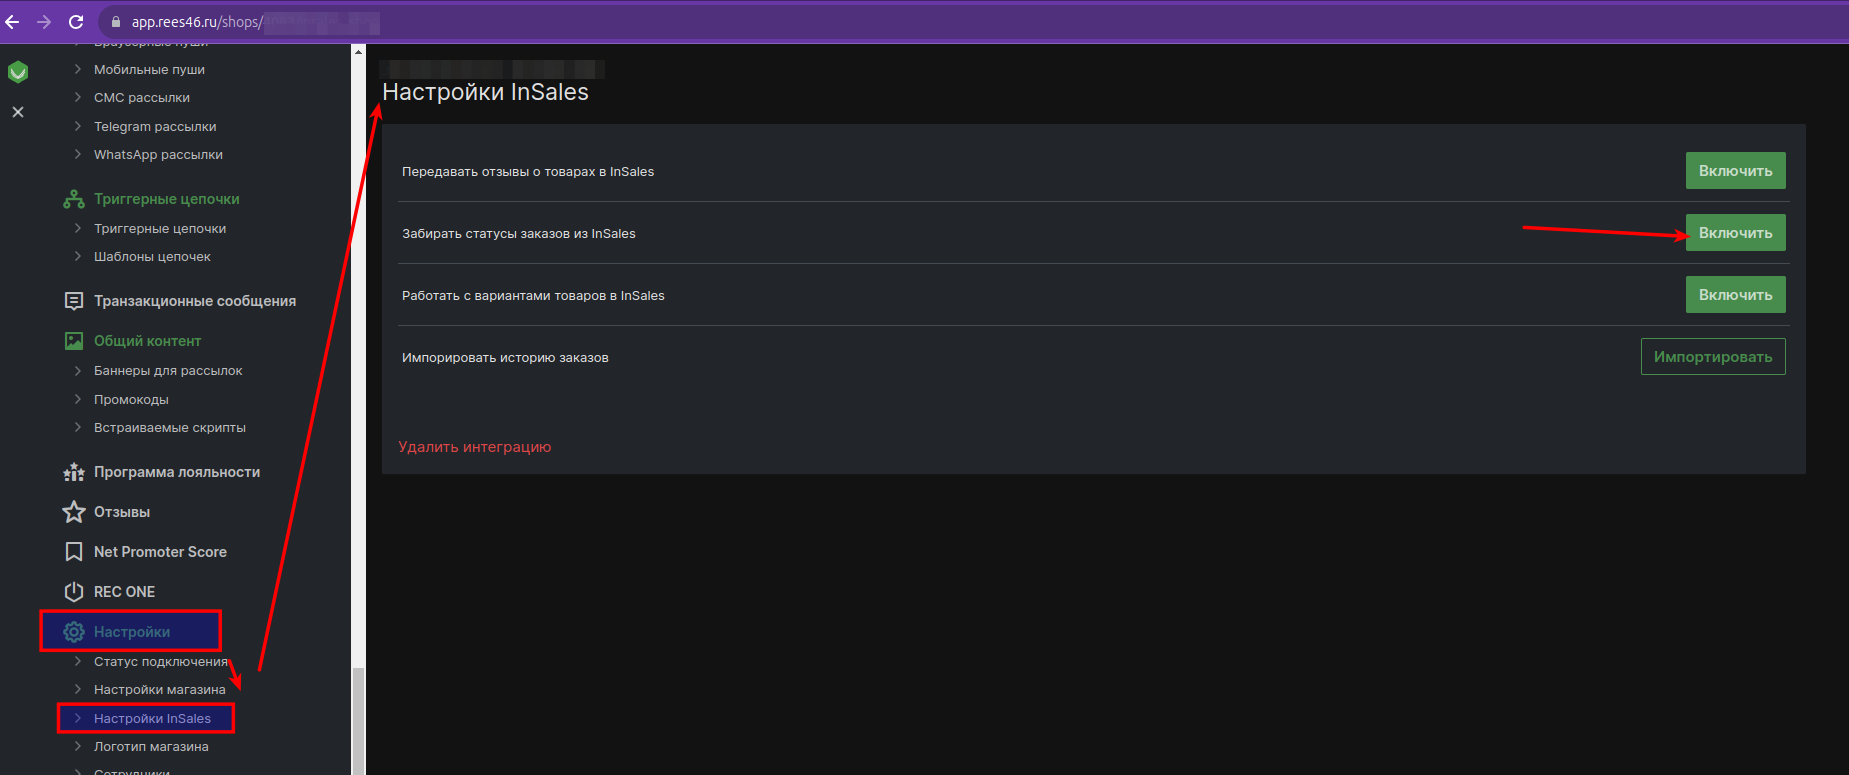Open the Настройки магазина menu item

[159, 689]
